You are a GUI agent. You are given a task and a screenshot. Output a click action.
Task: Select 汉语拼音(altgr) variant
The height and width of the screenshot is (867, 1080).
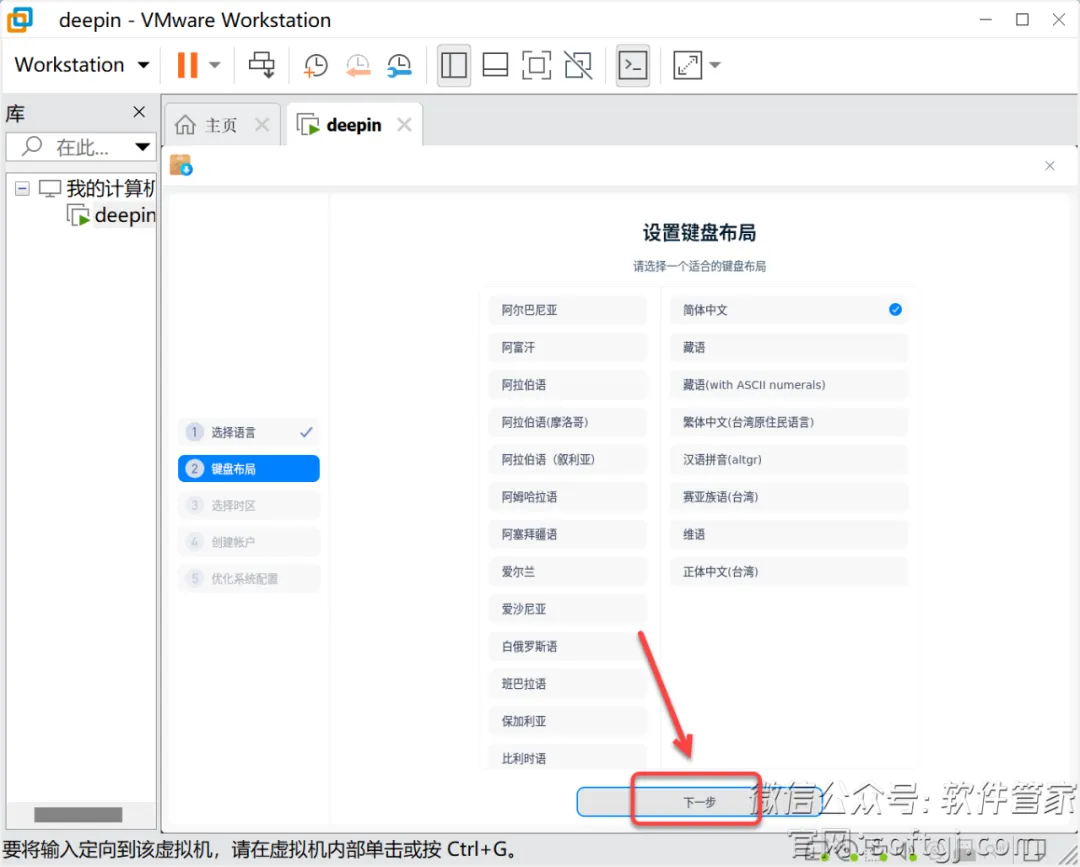pyautogui.click(x=789, y=459)
